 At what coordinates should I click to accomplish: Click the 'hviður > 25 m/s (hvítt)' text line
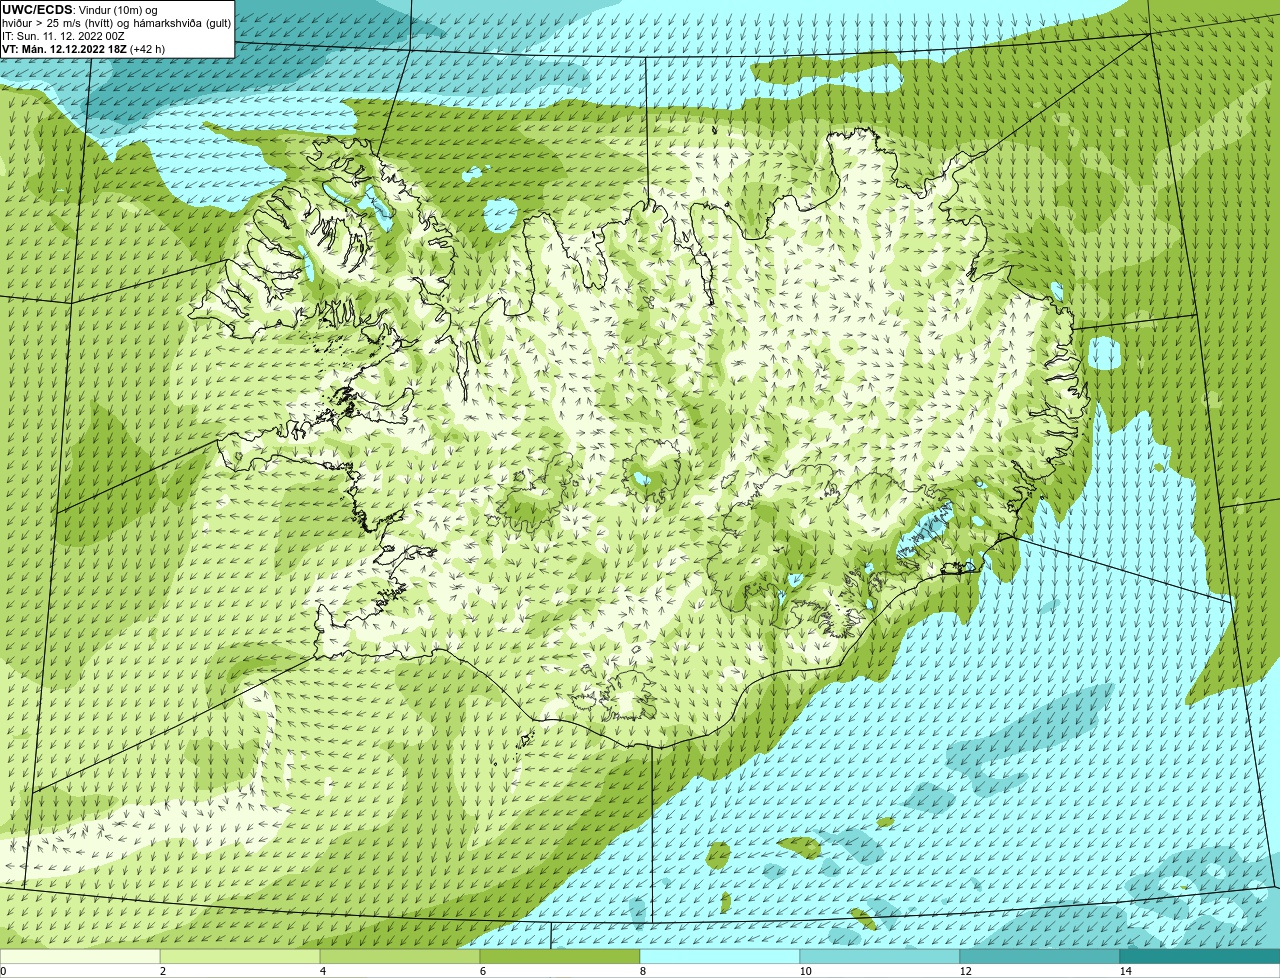(117, 23)
